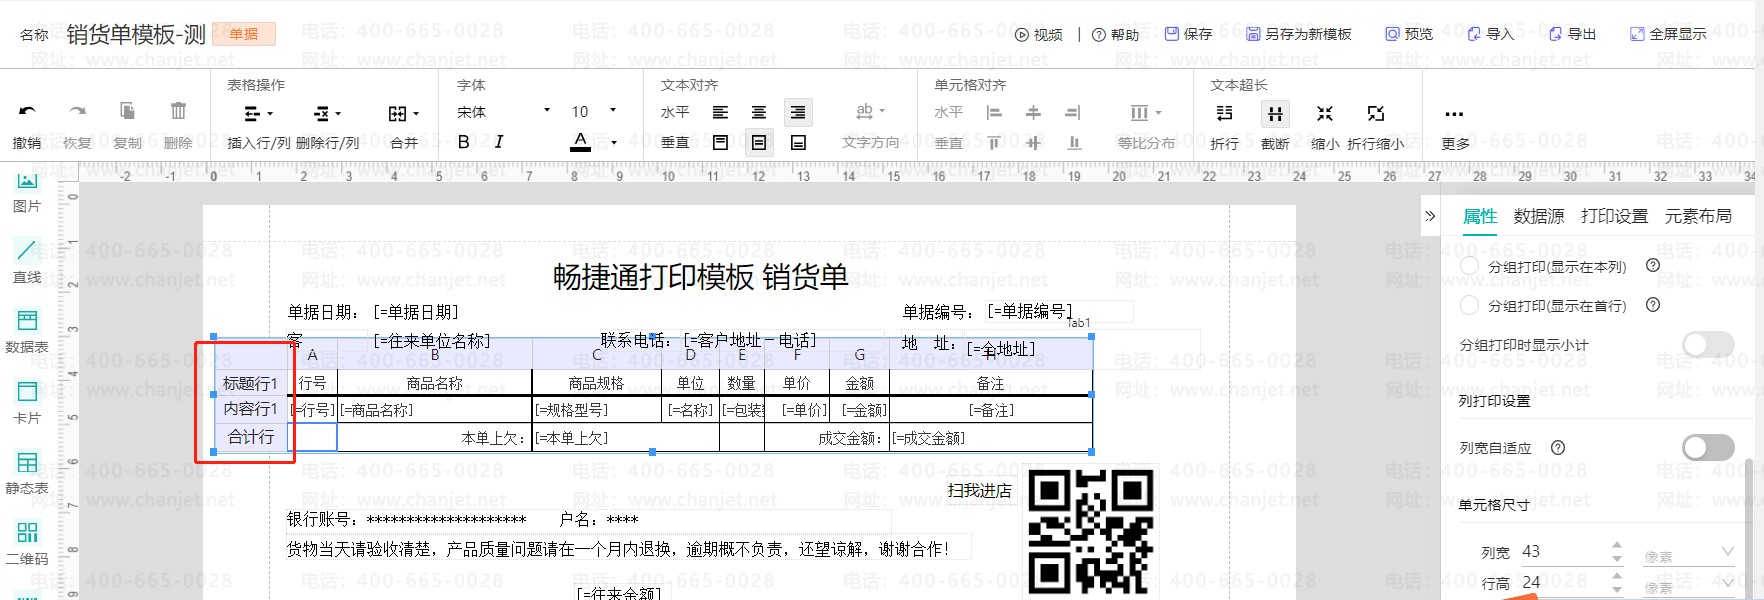Open the 打印设置 tab
1764x600 pixels.
[1614, 216]
